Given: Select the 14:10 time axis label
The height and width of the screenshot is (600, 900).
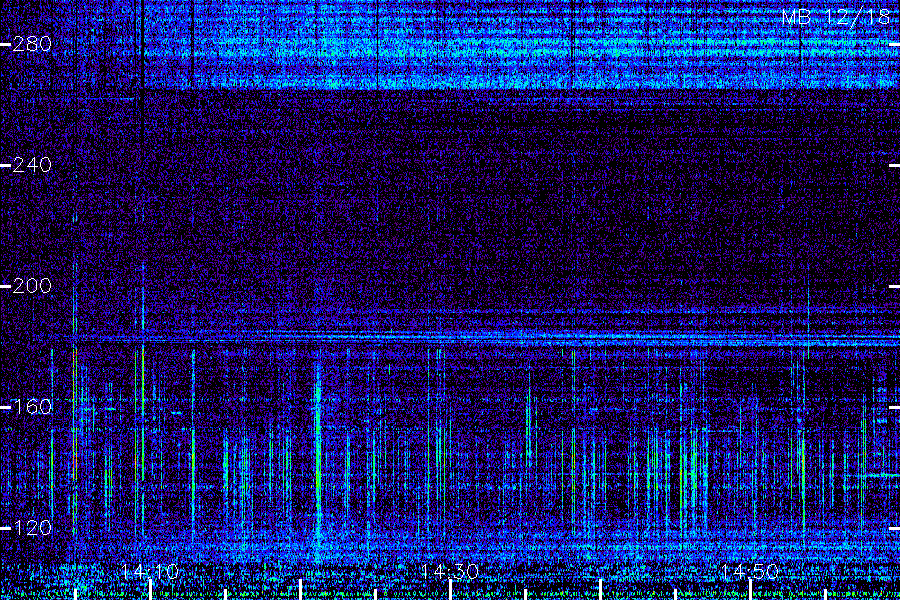Looking at the screenshot, I should 150,572.
